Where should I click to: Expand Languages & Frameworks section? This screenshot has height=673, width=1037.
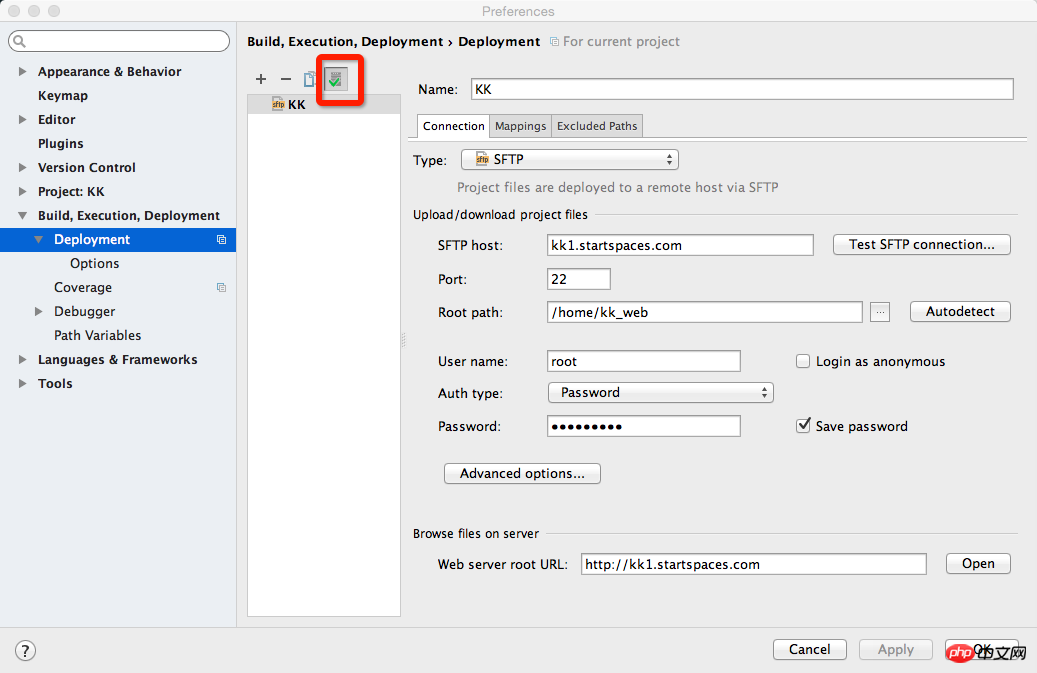click(22, 360)
